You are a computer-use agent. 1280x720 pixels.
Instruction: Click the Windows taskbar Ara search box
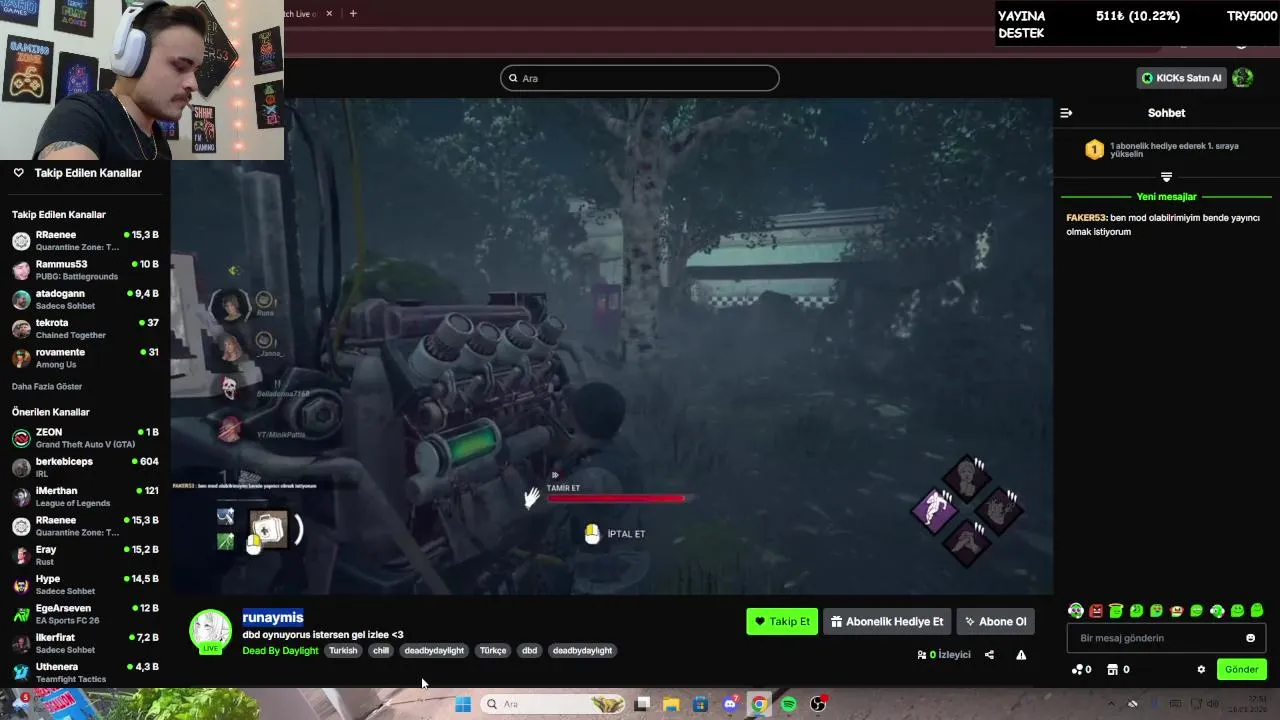(x=552, y=704)
